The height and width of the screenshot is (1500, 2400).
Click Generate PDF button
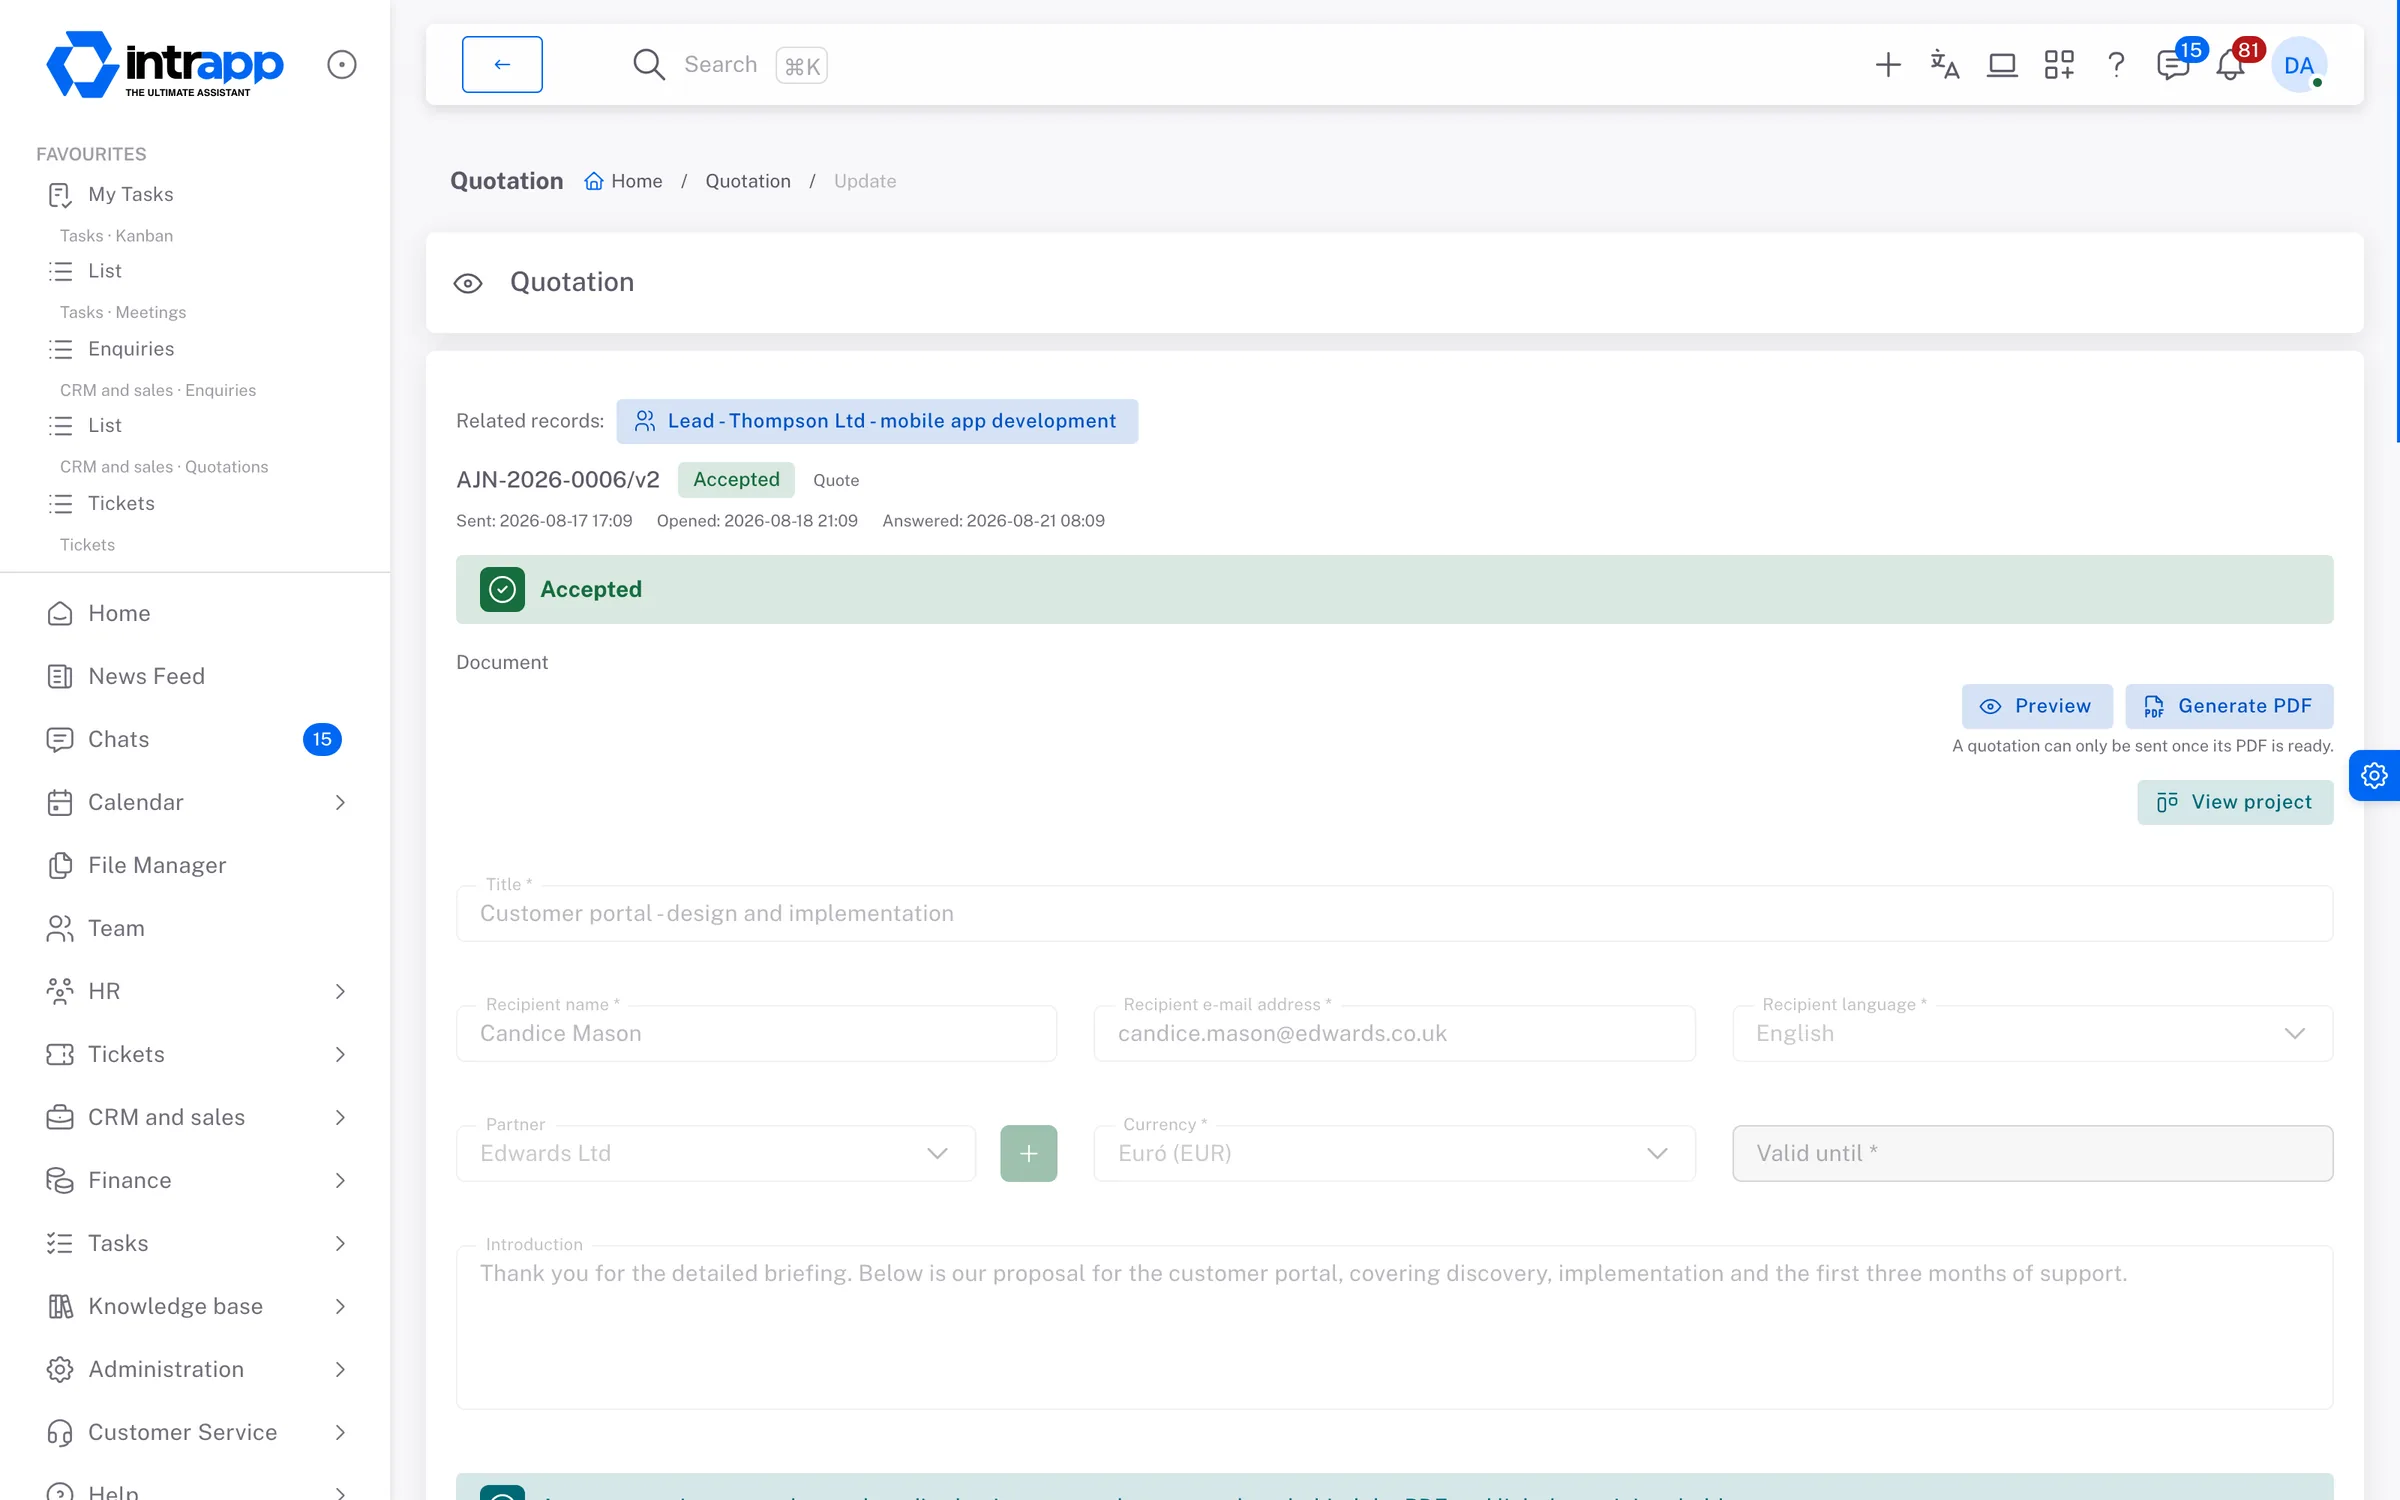click(x=2229, y=706)
